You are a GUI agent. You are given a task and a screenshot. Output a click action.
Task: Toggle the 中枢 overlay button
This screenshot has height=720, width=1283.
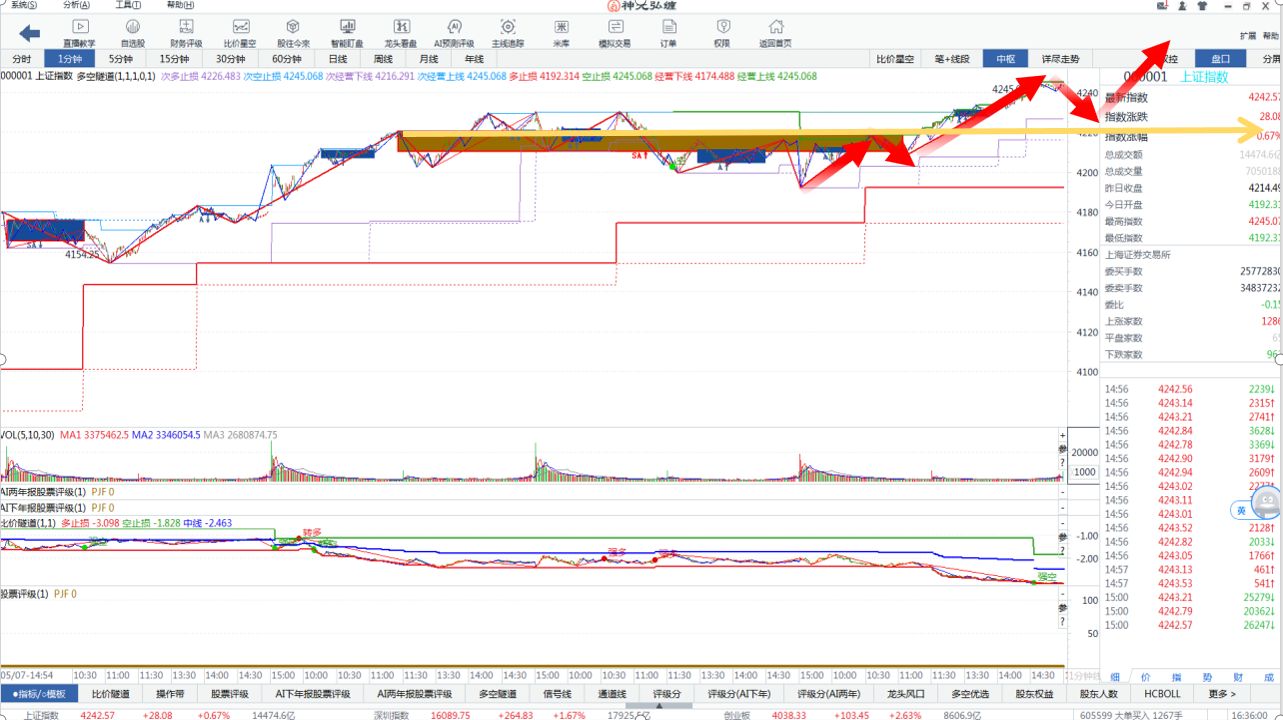pyautogui.click(x=1004, y=59)
